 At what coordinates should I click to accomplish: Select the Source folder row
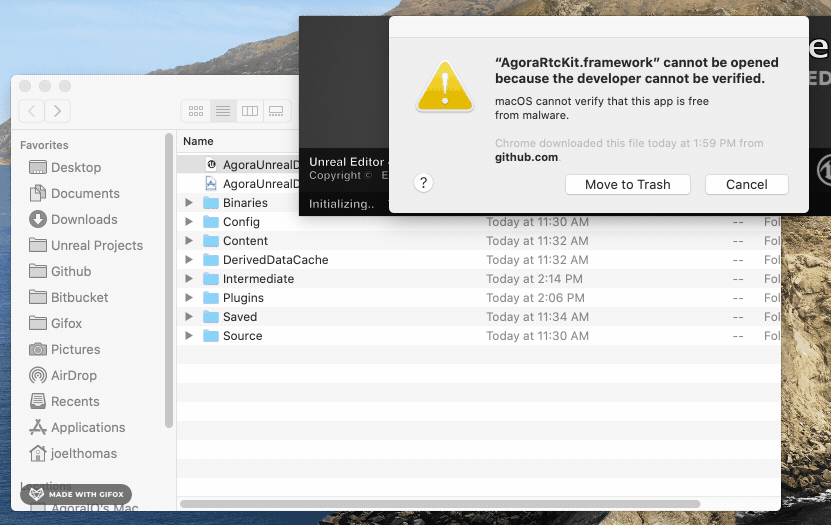pyautogui.click(x=479, y=336)
